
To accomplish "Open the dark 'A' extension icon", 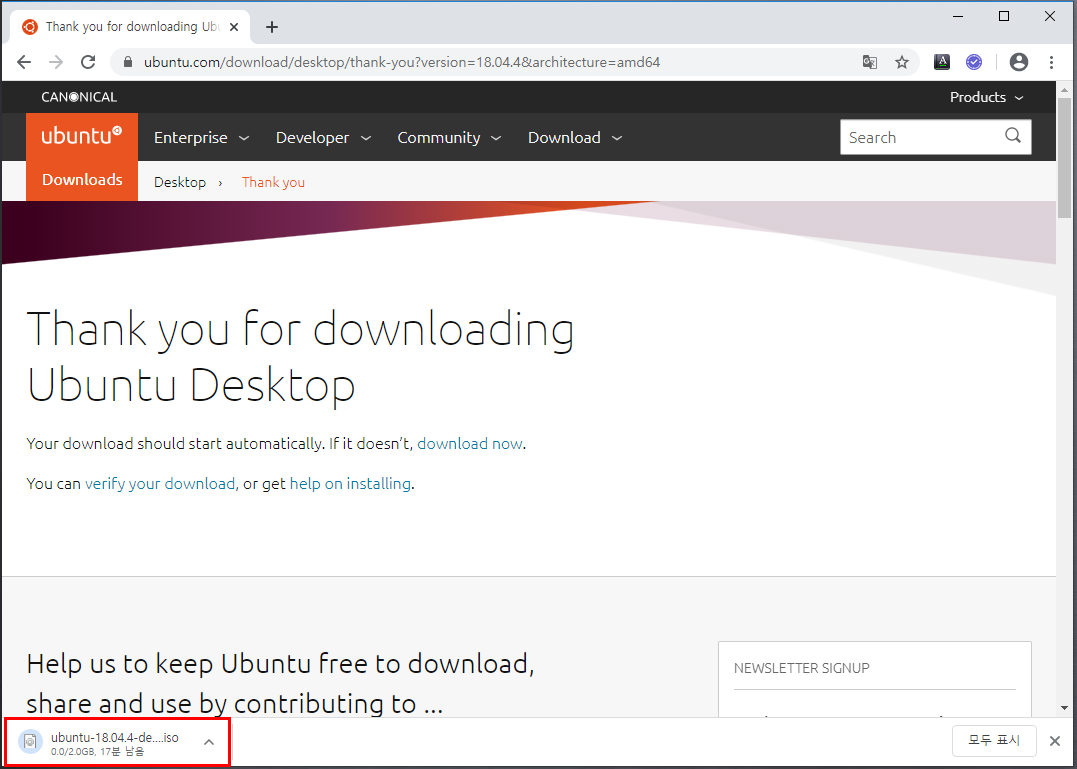I will [x=942, y=62].
